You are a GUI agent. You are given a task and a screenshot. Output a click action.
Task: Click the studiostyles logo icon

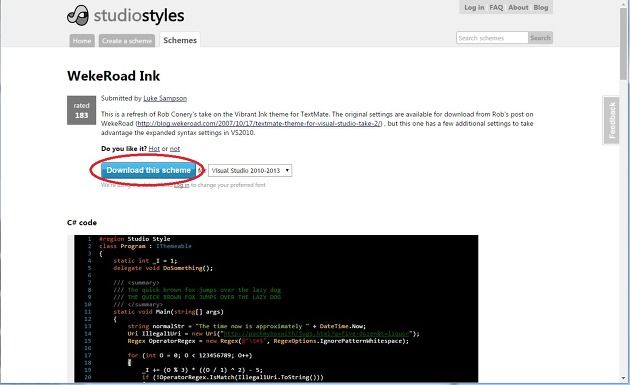tap(78, 16)
